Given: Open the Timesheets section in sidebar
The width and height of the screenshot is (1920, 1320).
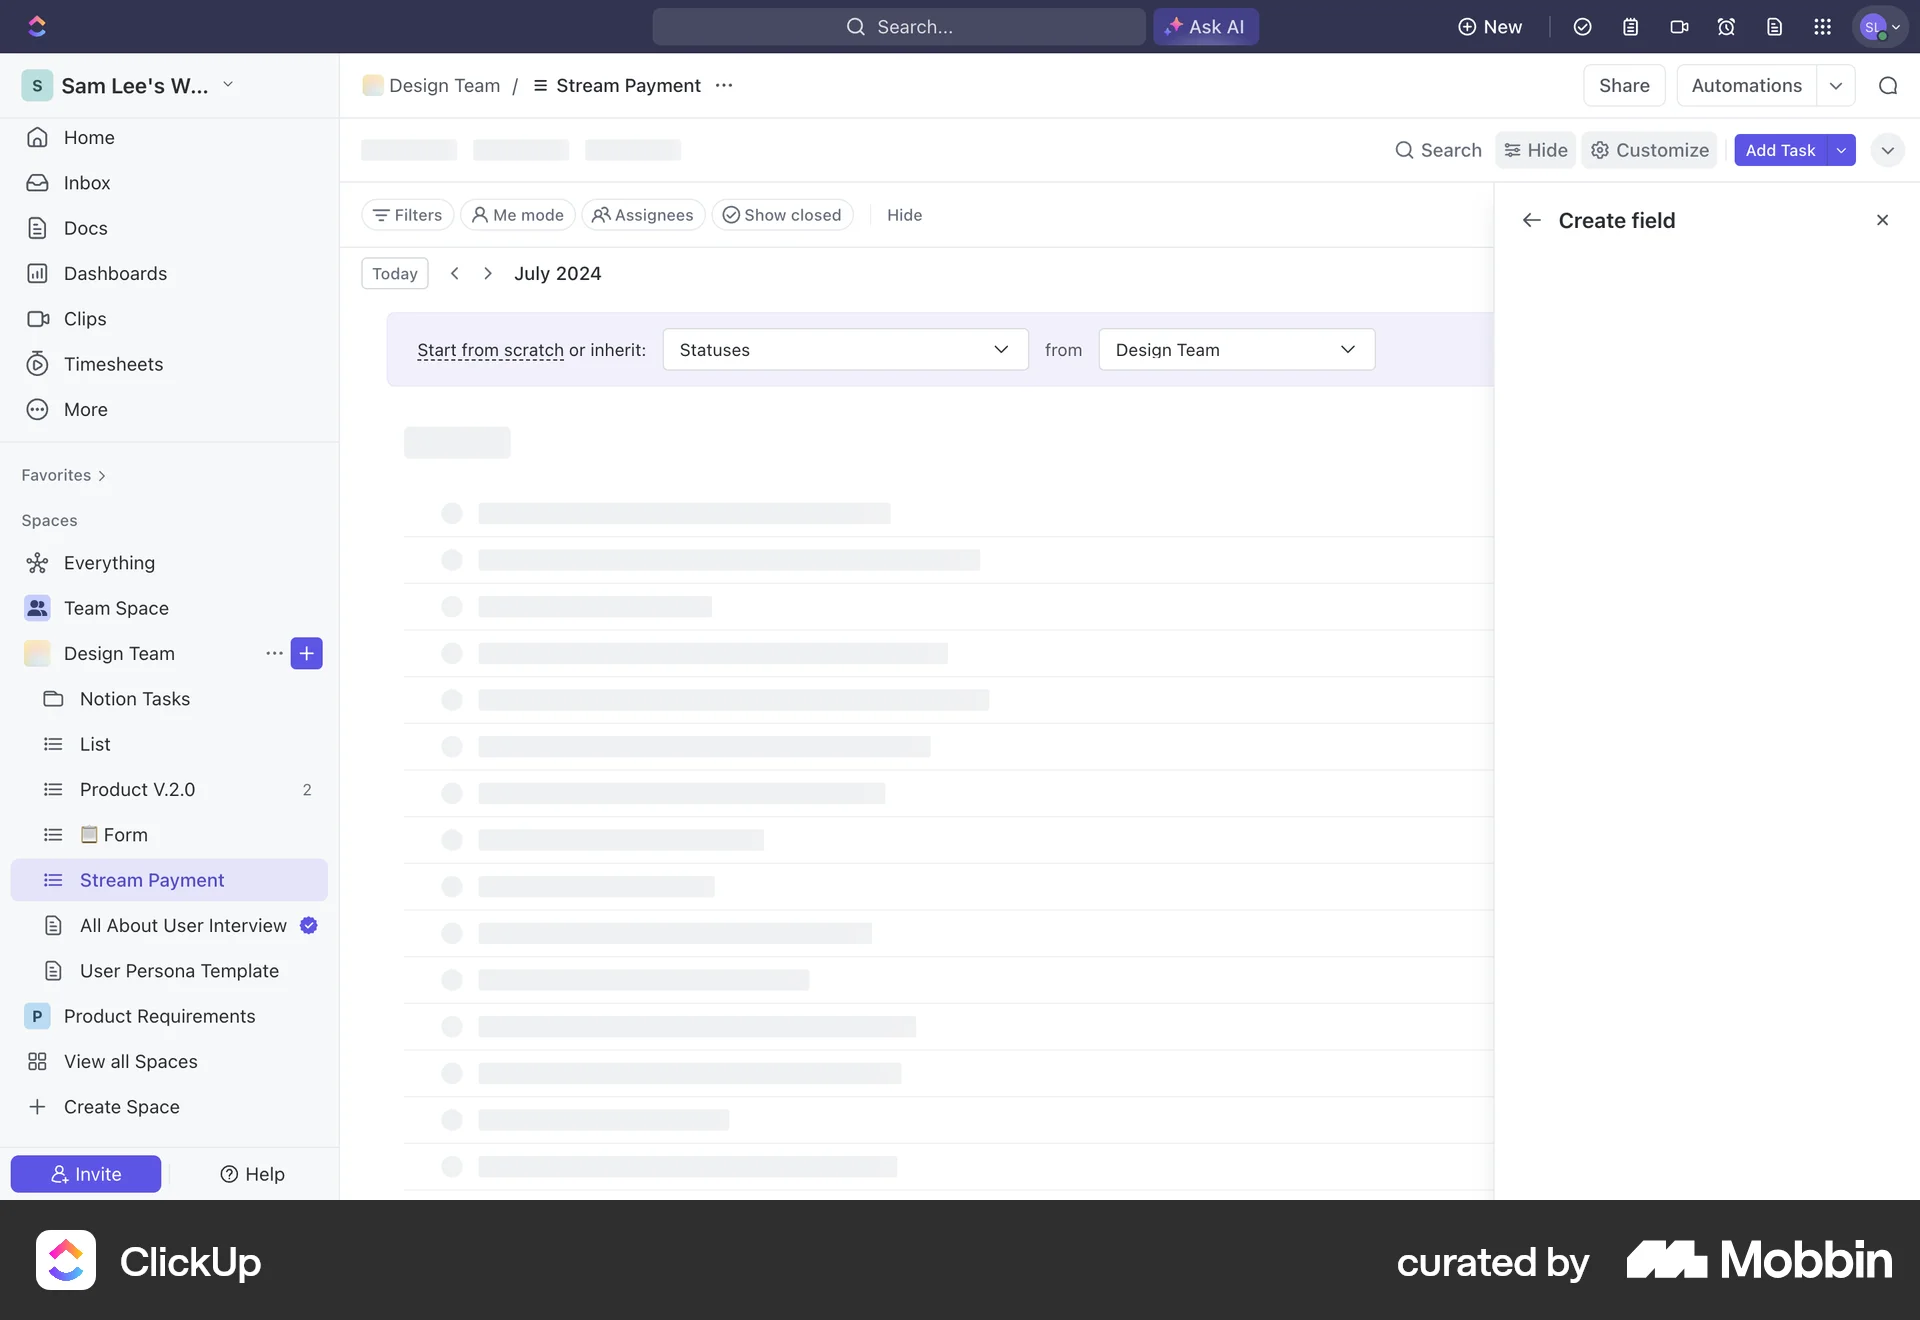Looking at the screenshot, I should [113, 364].
